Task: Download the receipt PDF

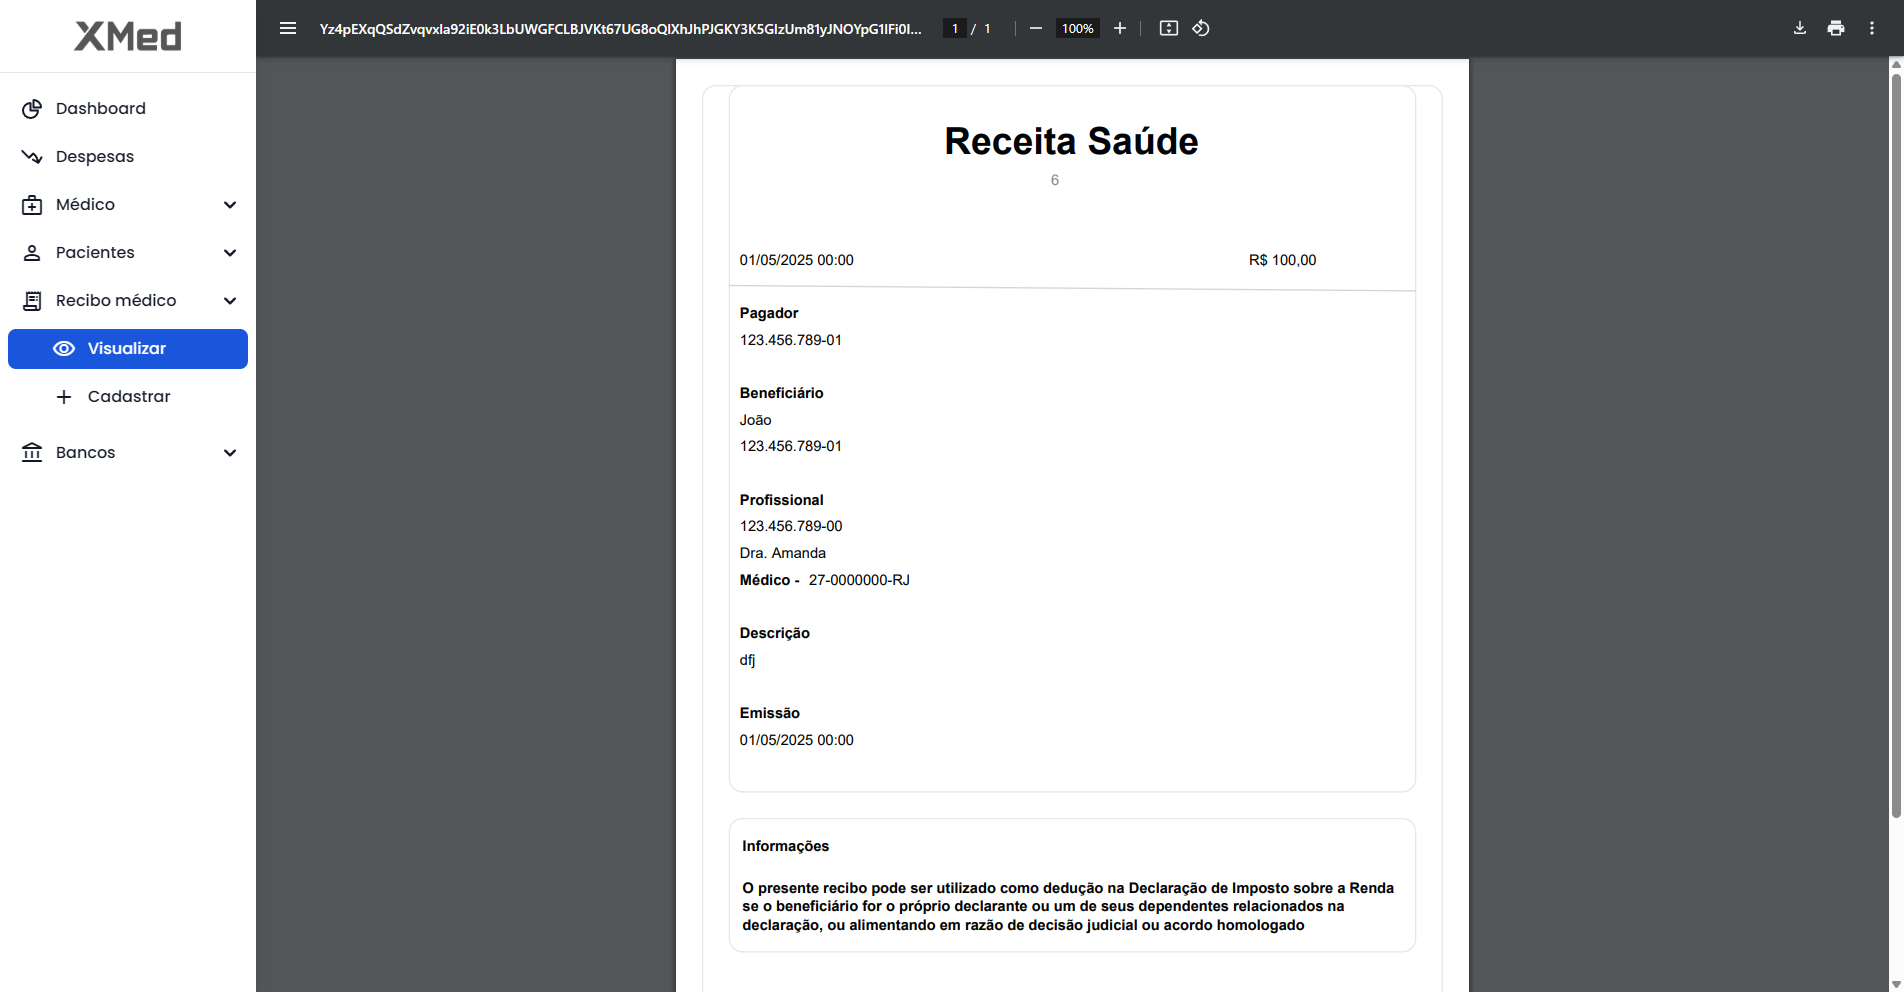Action: pyautogui.click(x=1799, y=28)
